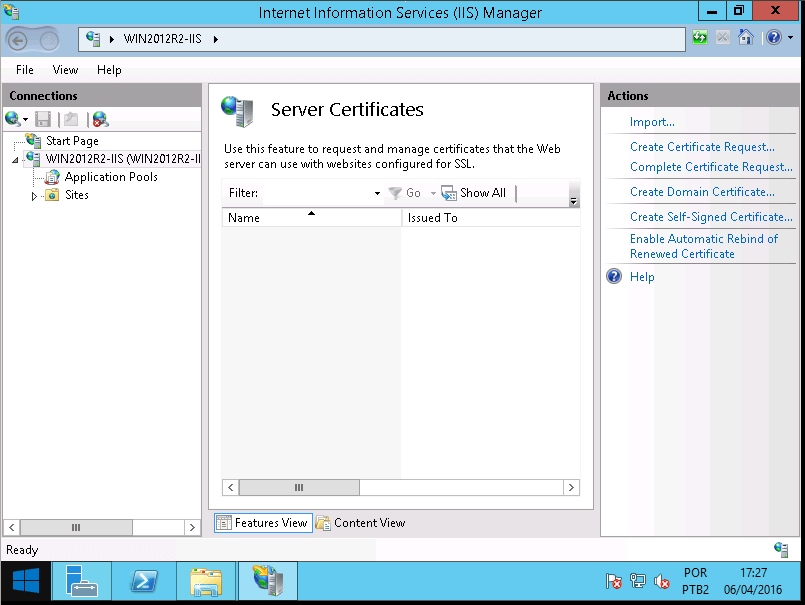Open dropdown arrow next to toolbar Help icon
The height and width of the screenshot is (605, 805).
coord(791,37)
